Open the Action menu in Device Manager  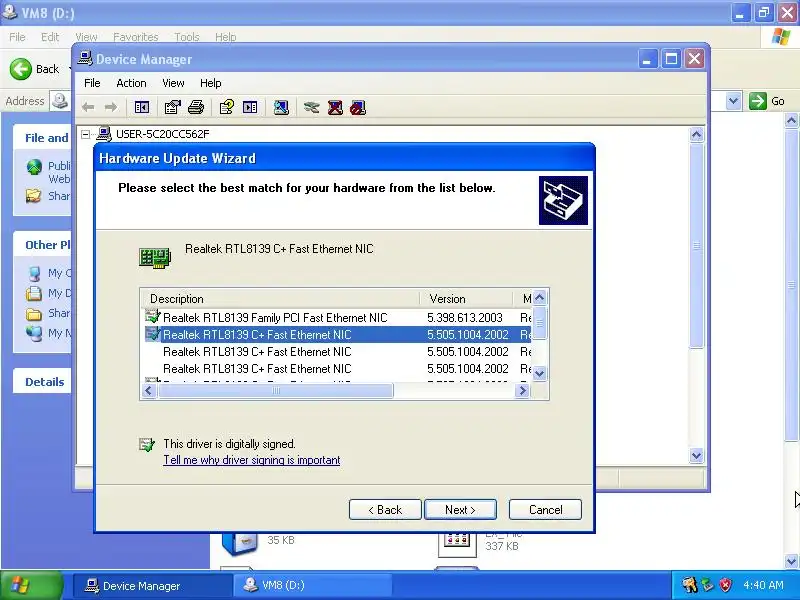coord(131,83)
